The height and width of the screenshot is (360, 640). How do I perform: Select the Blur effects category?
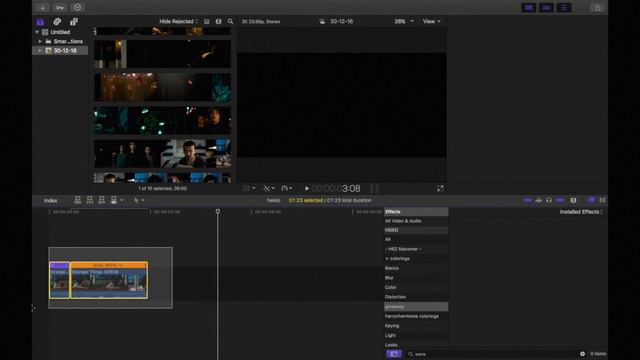[x=416, y=278]
